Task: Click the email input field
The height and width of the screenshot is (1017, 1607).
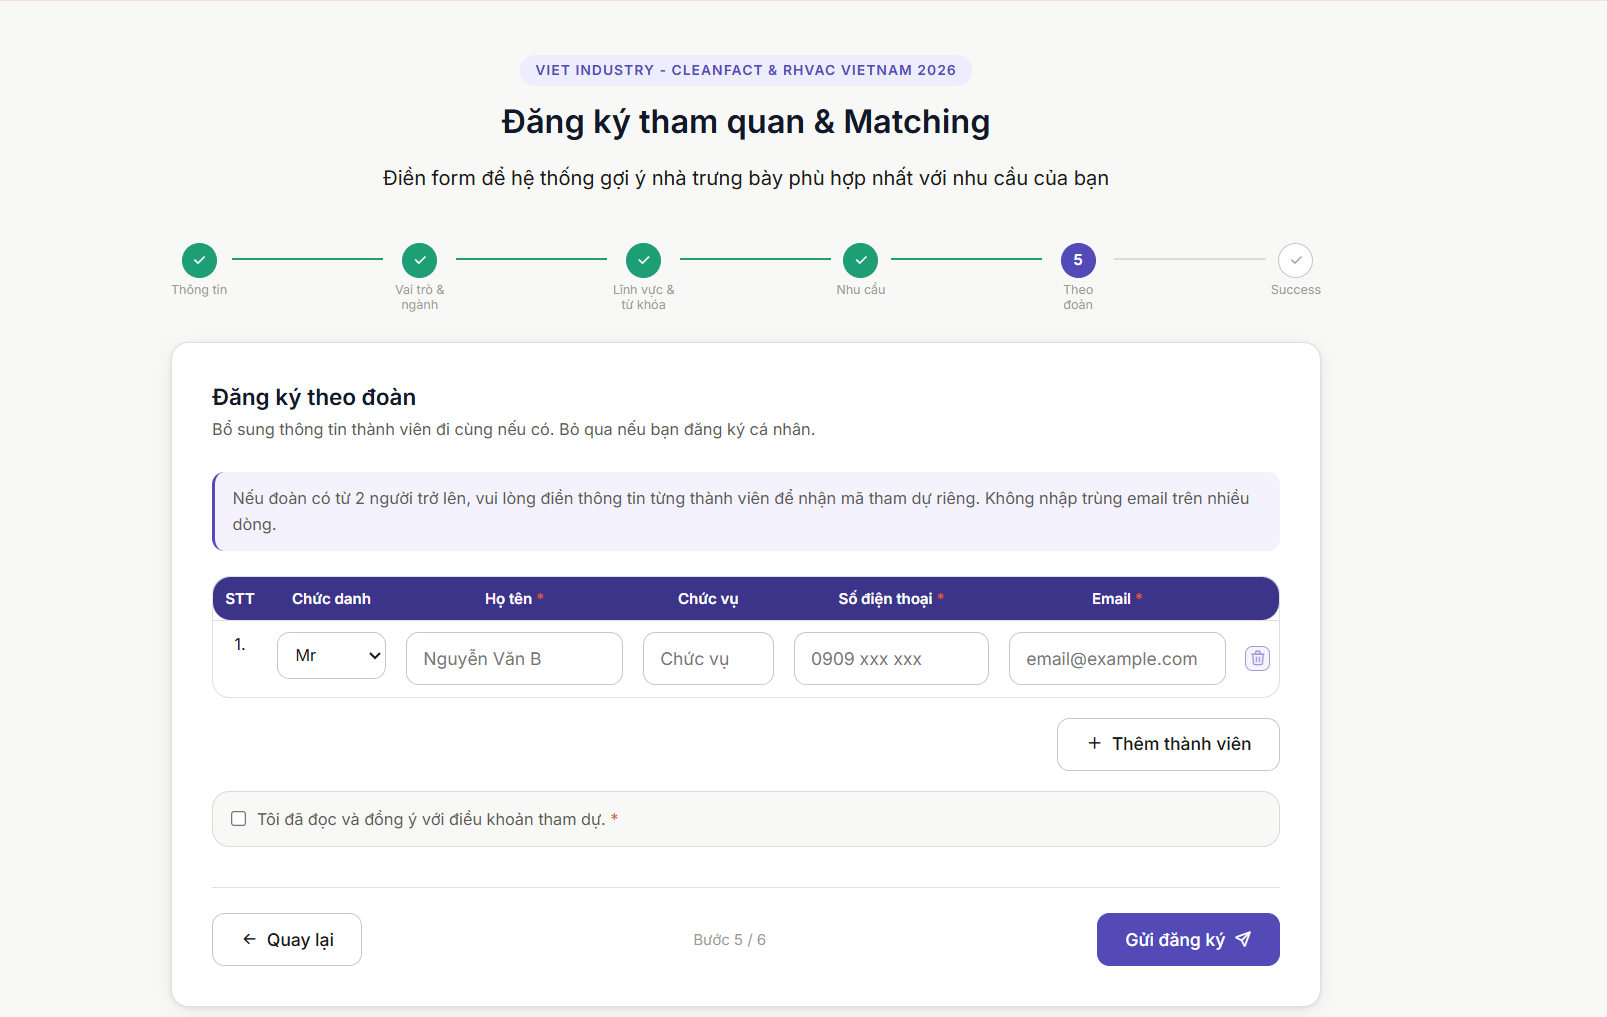Action: 1117,658
